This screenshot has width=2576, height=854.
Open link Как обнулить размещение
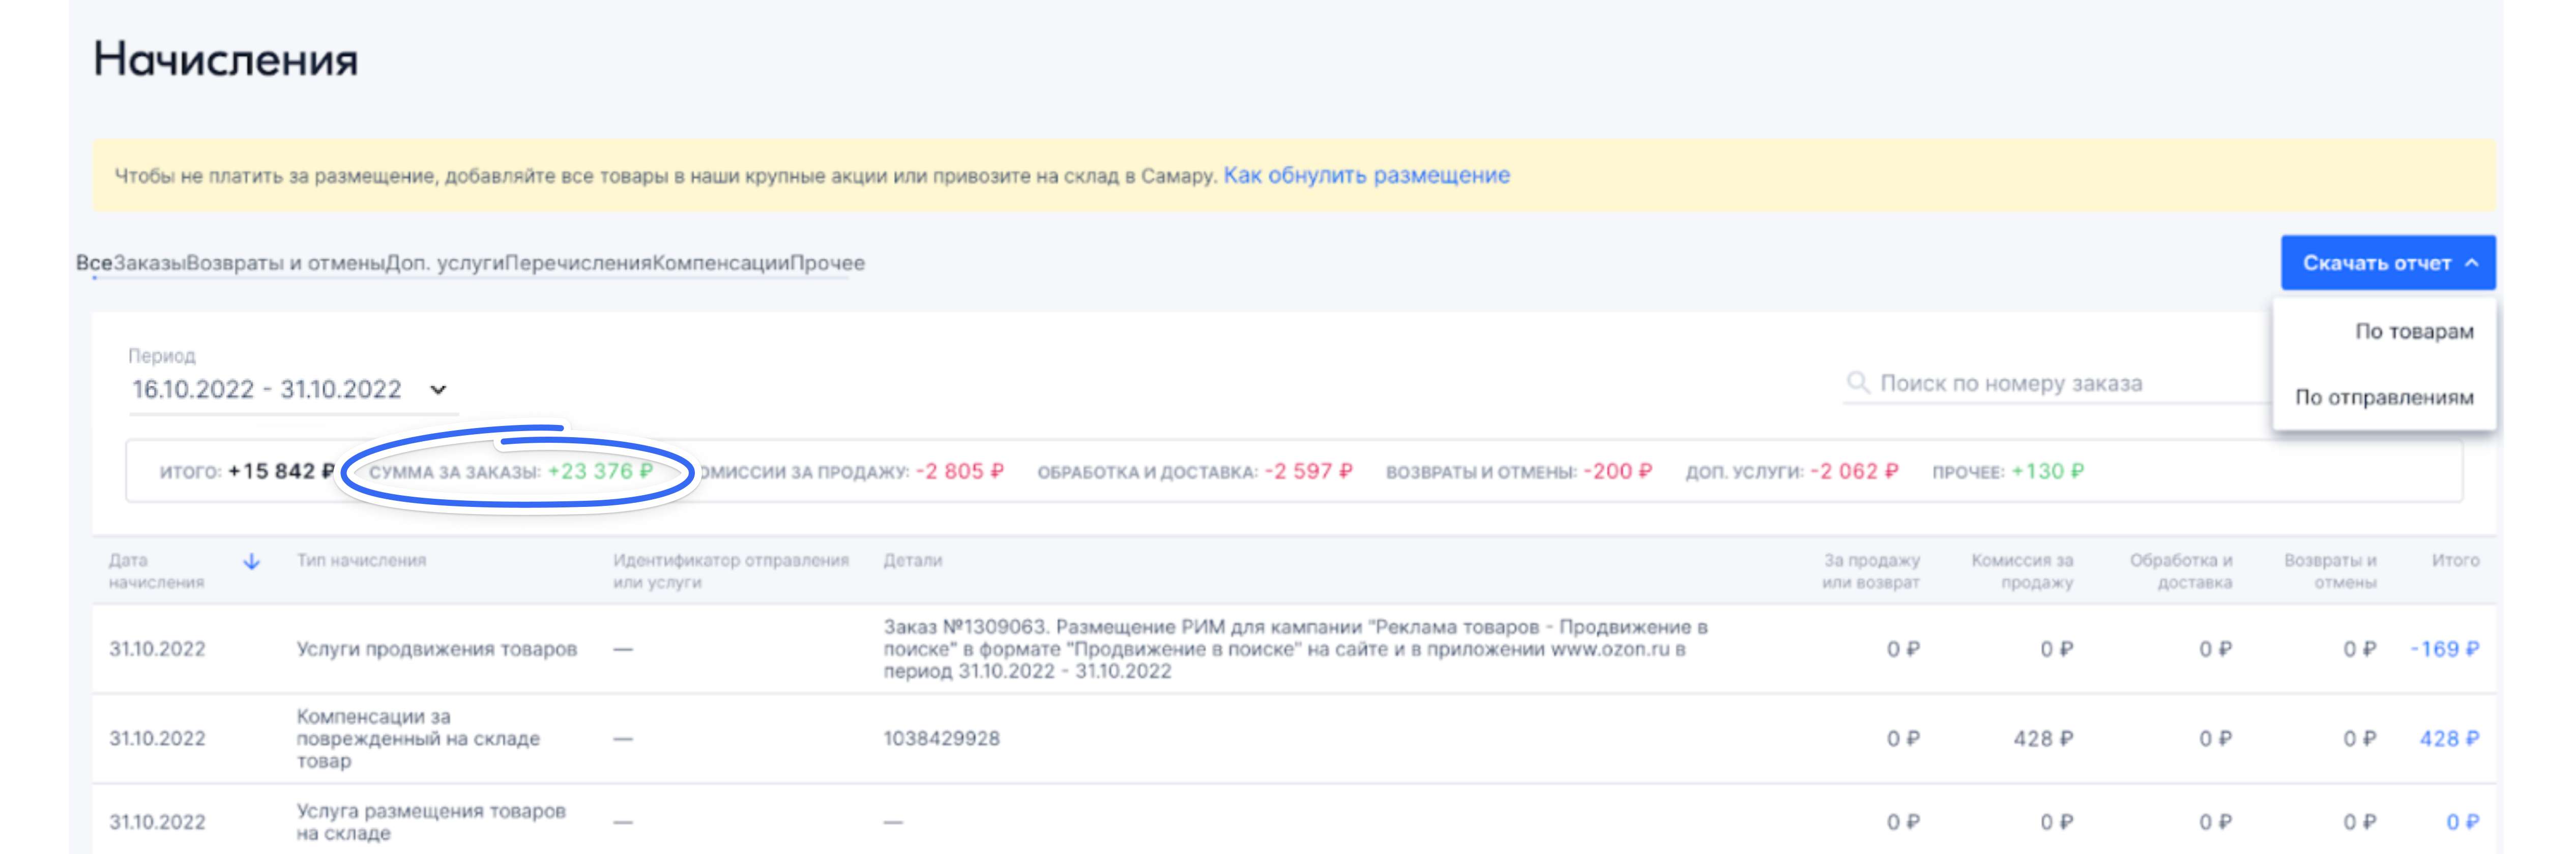pyautogui.click(x=1366, y=175)
